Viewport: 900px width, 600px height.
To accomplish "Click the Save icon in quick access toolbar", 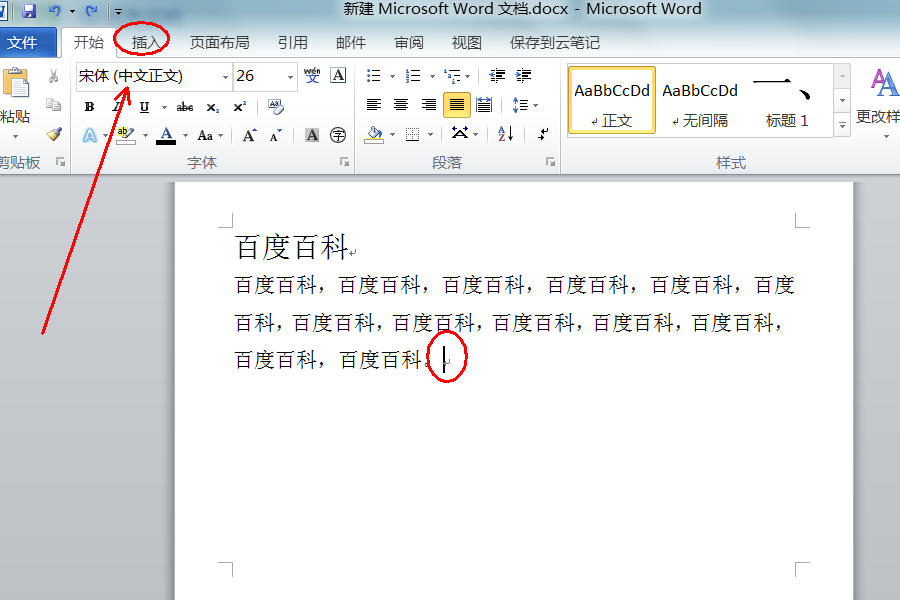I will [x=29, y=10].
